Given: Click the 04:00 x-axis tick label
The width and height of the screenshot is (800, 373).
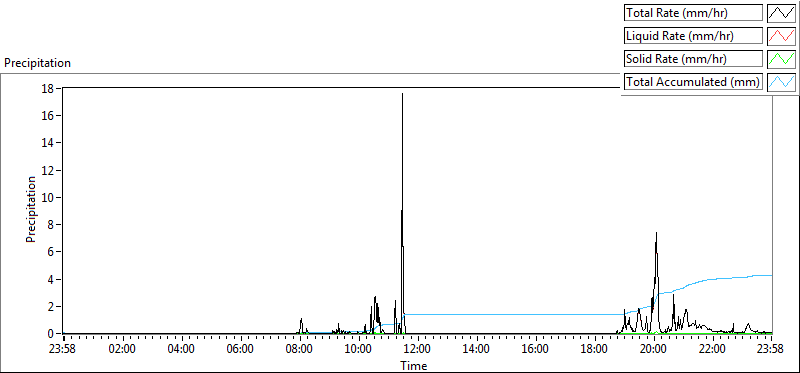Looking at the screenshot, I should pyautogui.click(x=182, y=350).
